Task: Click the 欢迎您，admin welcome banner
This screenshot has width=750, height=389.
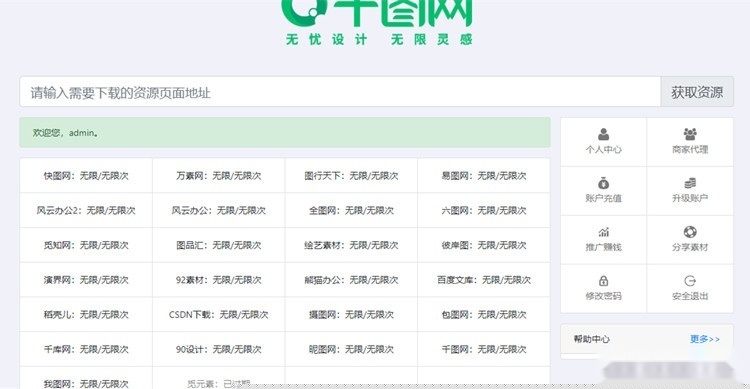Action: coord(285,133)
